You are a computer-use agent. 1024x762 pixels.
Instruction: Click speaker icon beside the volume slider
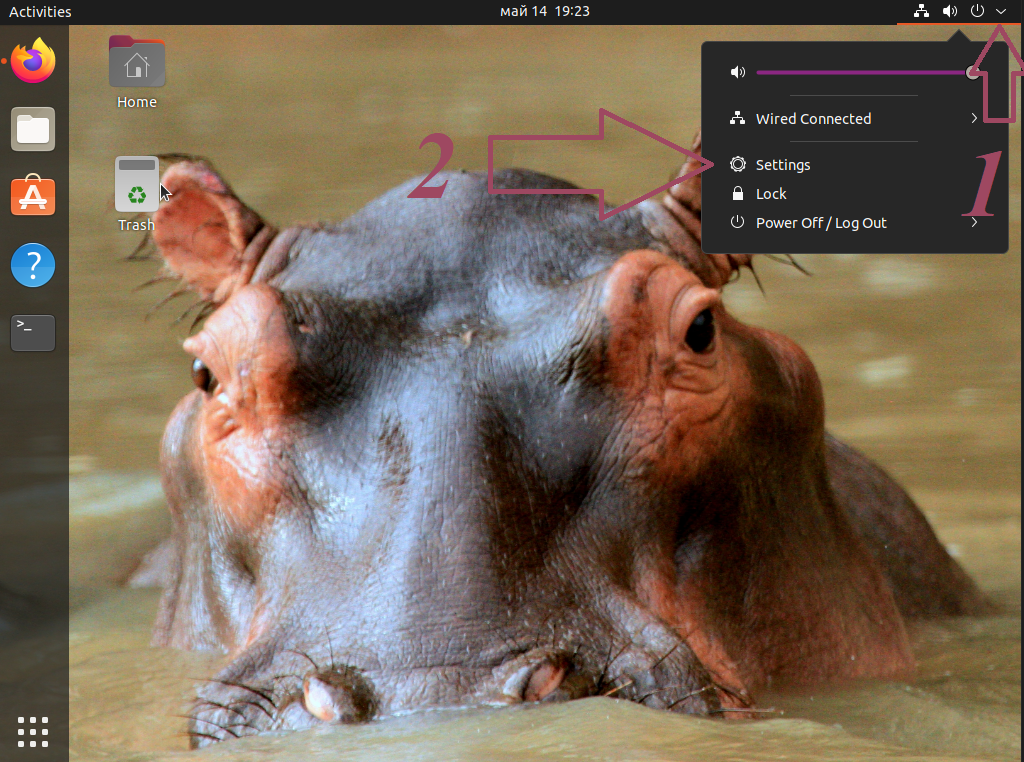click(738, 72)
